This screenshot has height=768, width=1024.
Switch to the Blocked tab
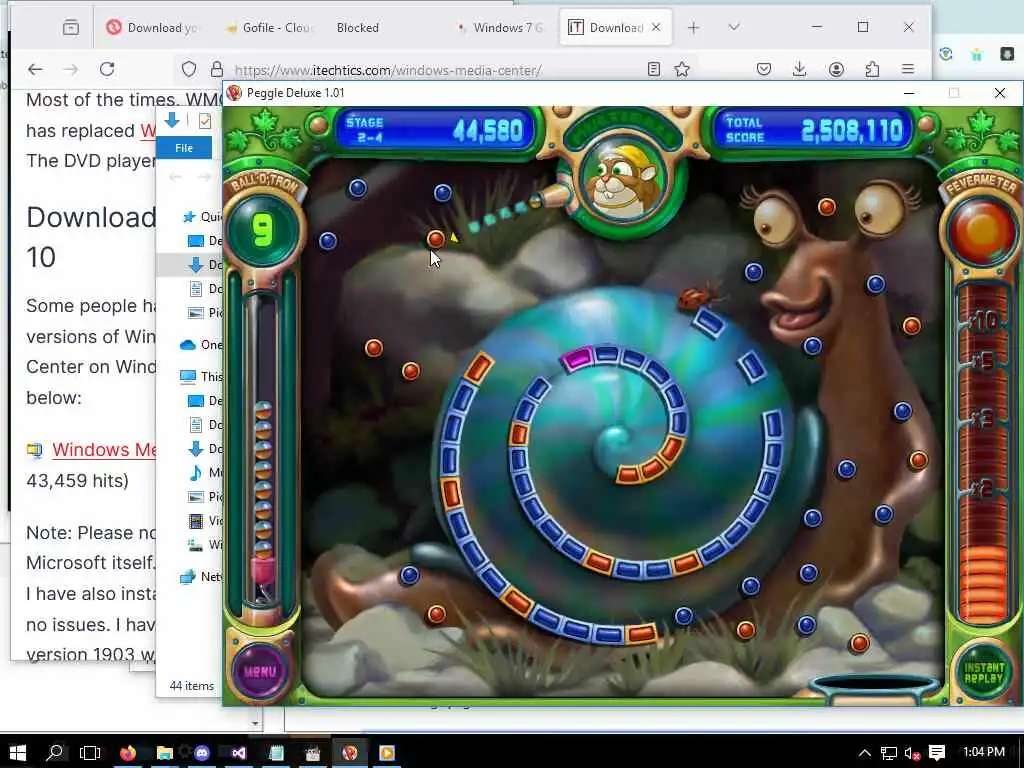pos(357,27)
